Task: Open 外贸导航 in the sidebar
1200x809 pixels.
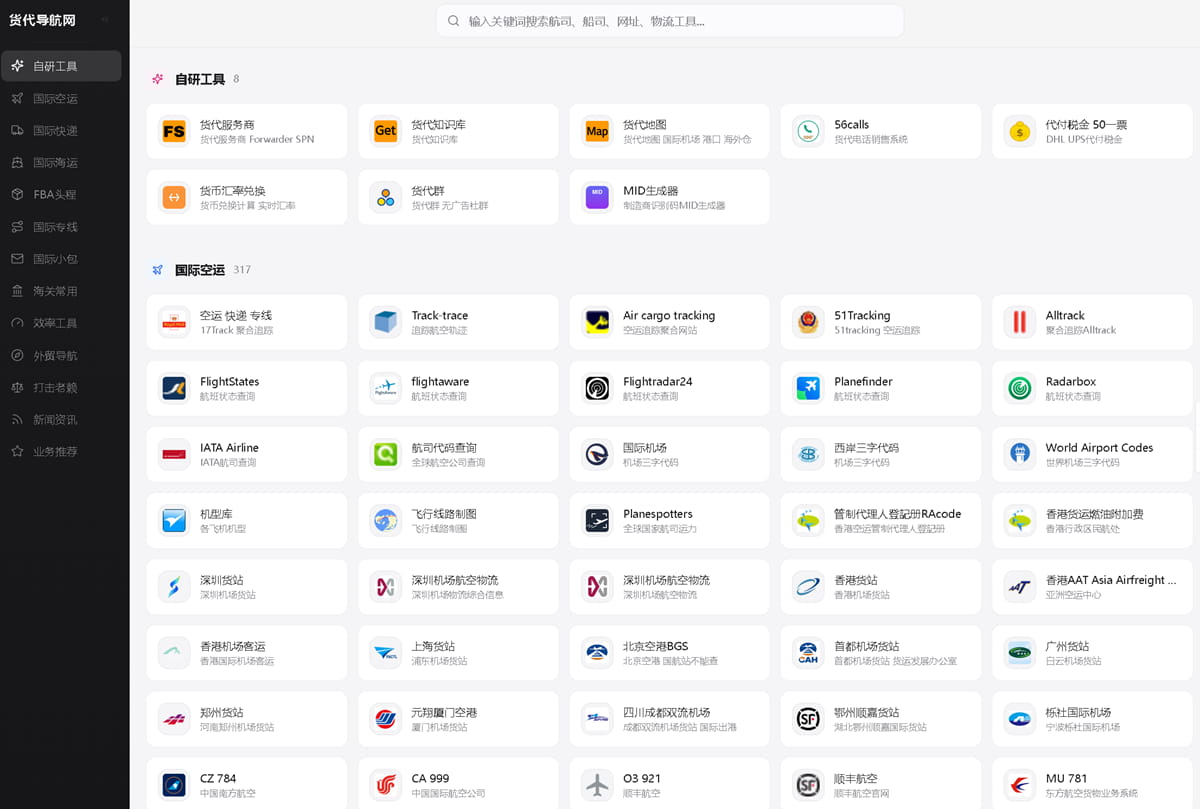Action: (x=61, y=355)
